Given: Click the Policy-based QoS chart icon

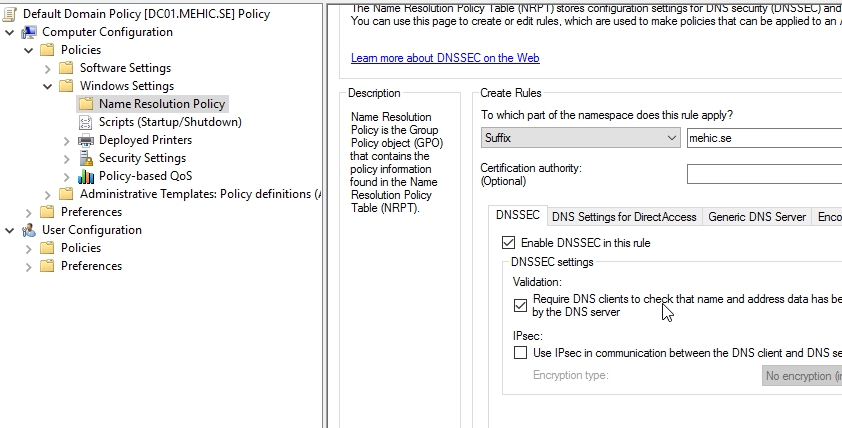Looking at the screenshot, I should pos(86,176).
